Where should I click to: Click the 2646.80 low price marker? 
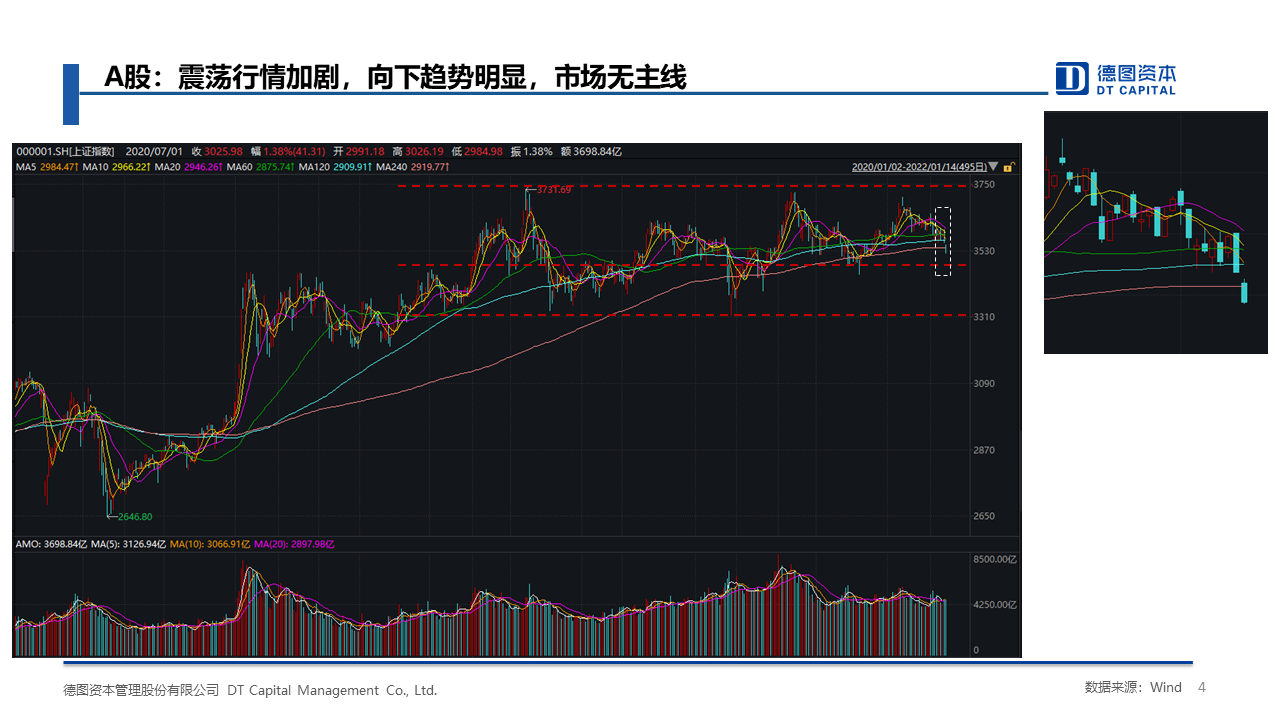point(133,517)
